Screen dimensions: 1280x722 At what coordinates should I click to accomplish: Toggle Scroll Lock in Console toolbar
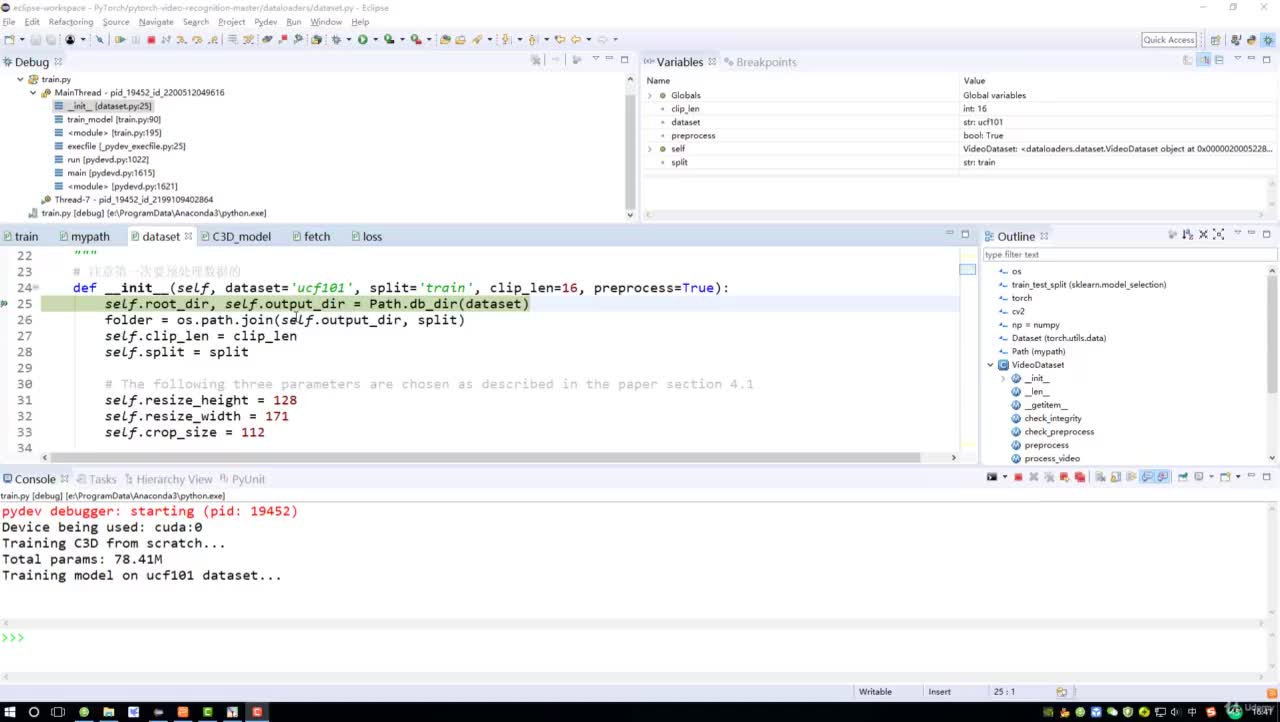pyautogui.click(x=1115, y=477)
